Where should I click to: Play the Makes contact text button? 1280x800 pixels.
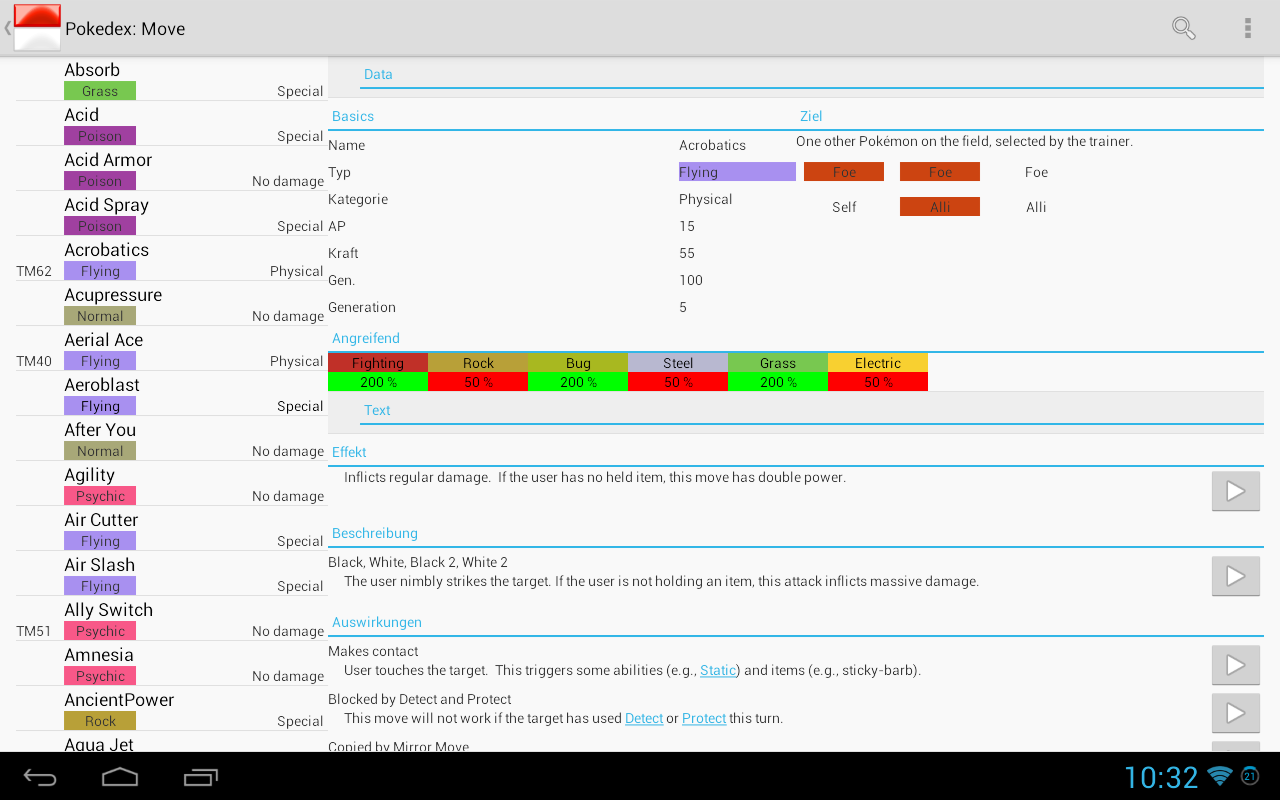(1235, 665)
